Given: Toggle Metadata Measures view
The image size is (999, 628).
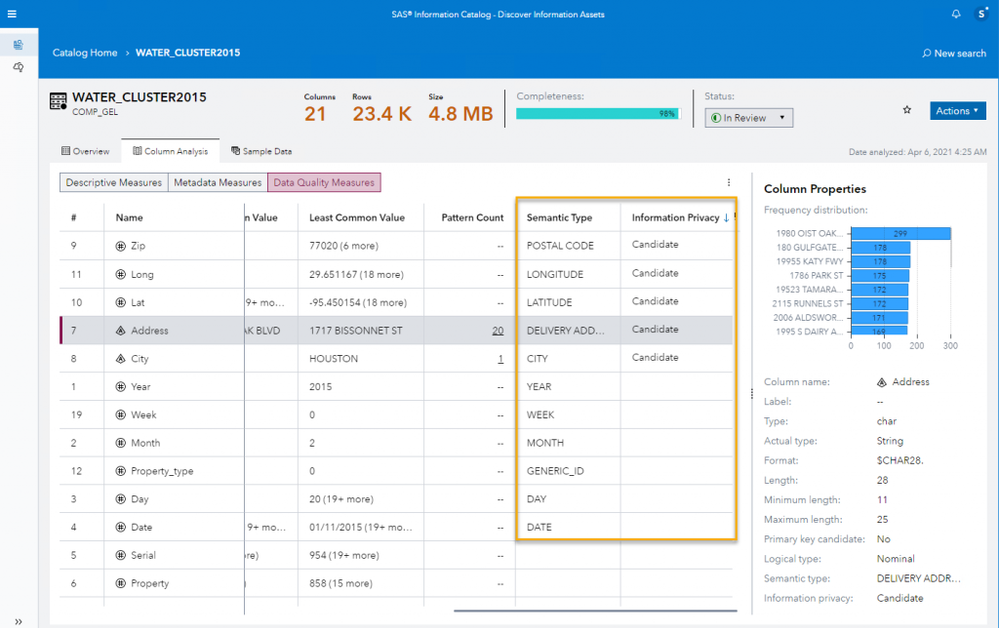Looking at the screenshot, I should click(x=217, y=183).
